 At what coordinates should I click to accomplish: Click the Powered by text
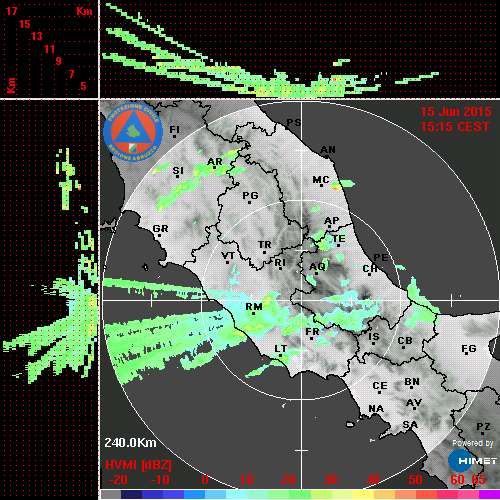click(x=473, y=443)
